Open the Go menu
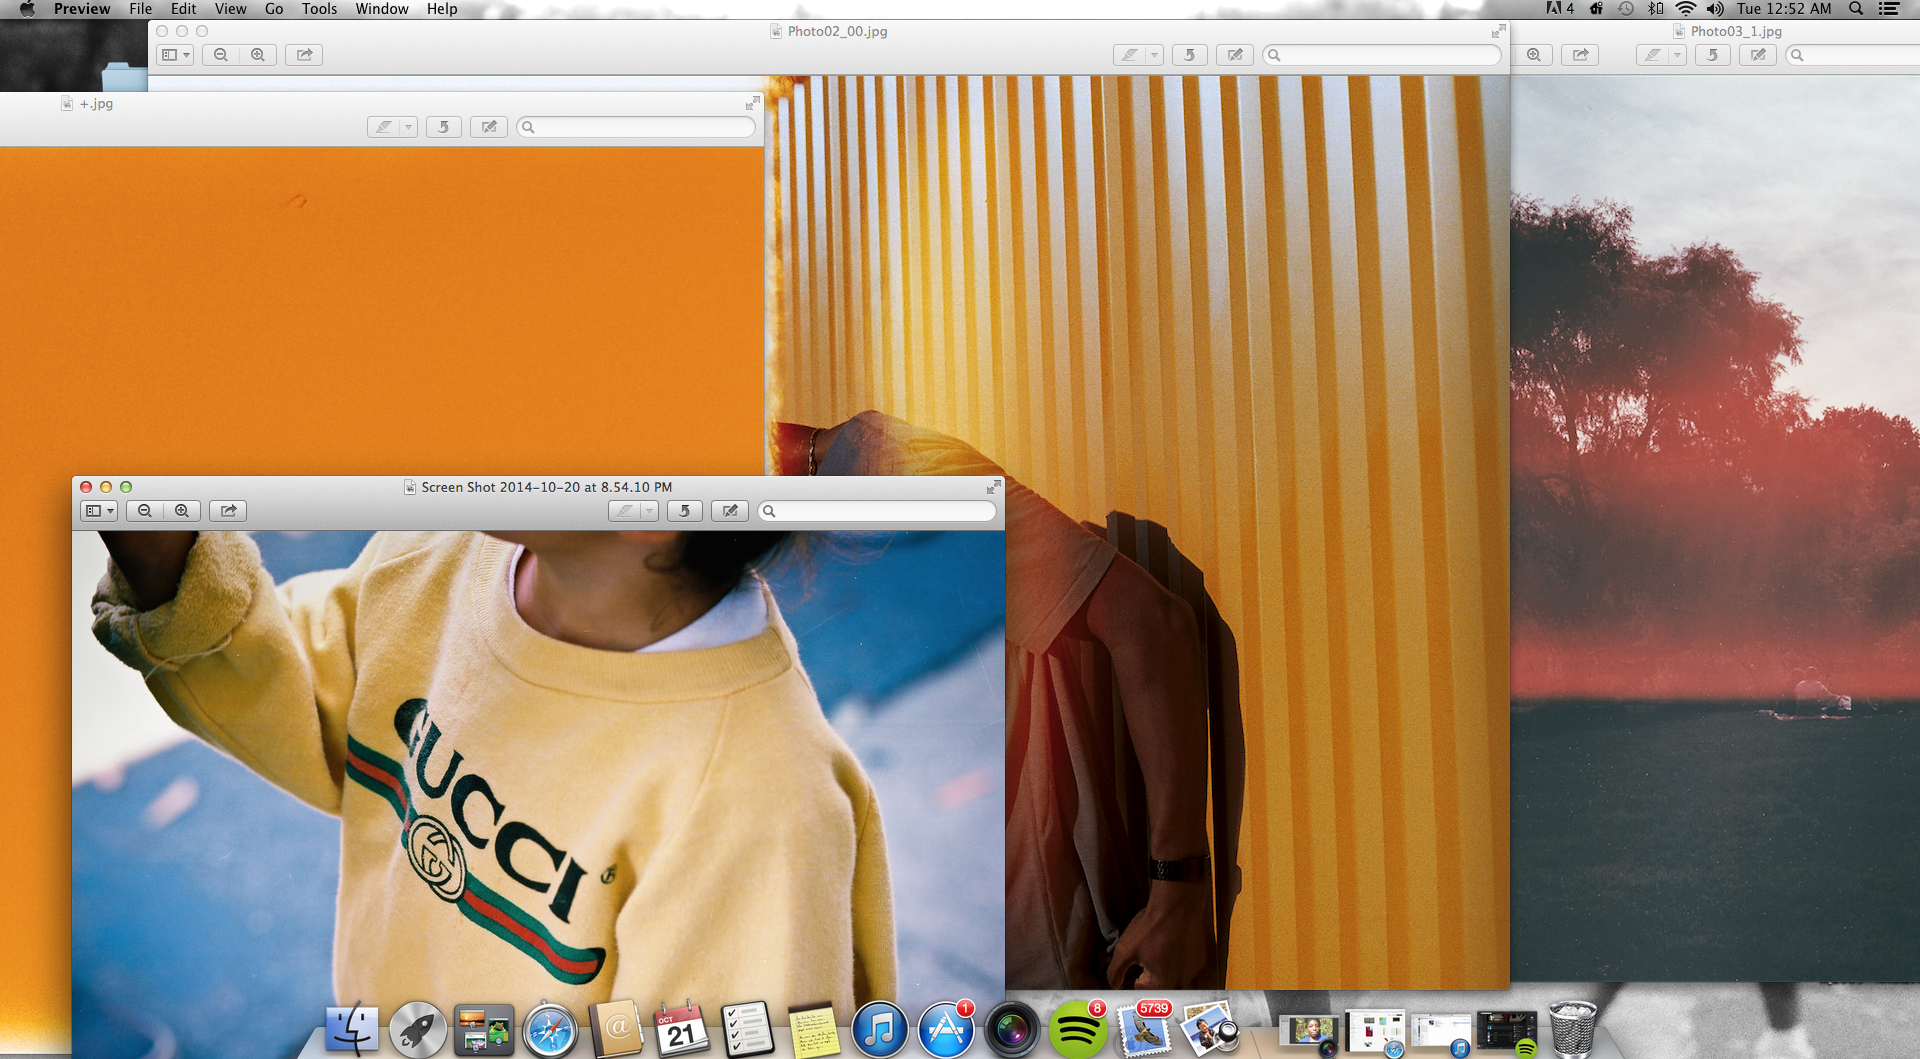The image size is (1920, 1059). (x=273, y=9)
